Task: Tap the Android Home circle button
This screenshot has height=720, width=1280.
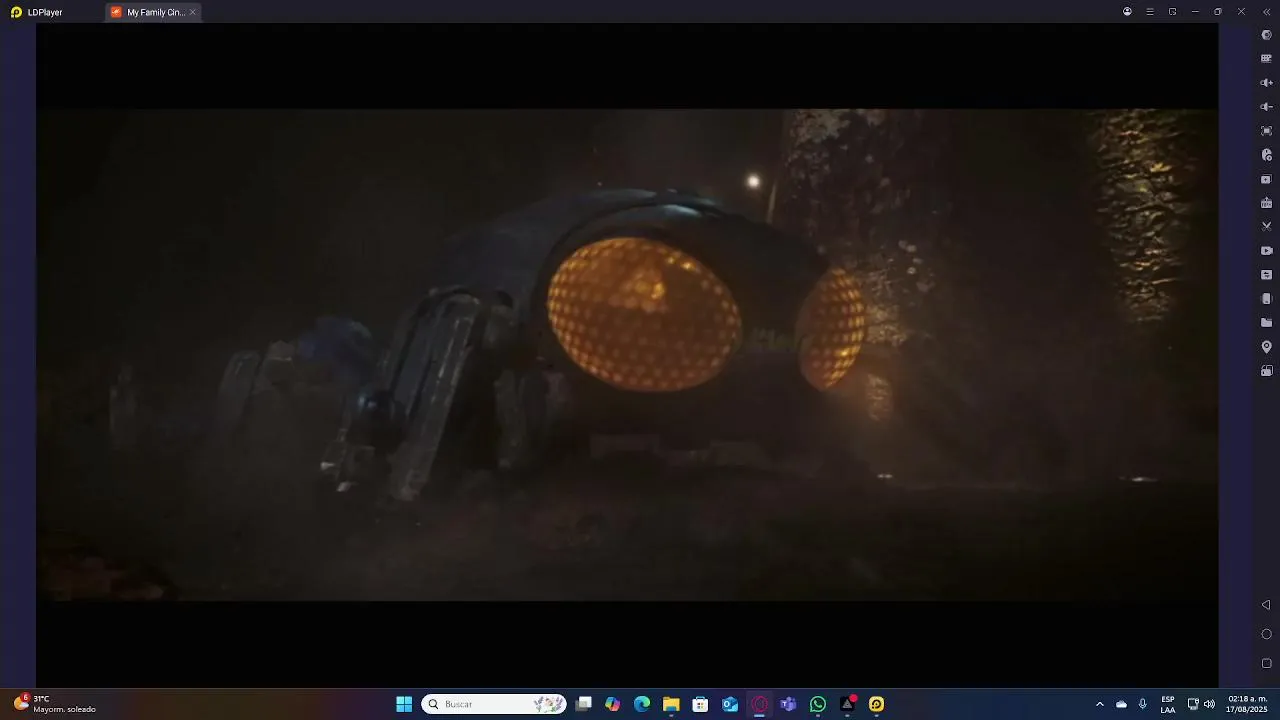Action: (1266, 634)
